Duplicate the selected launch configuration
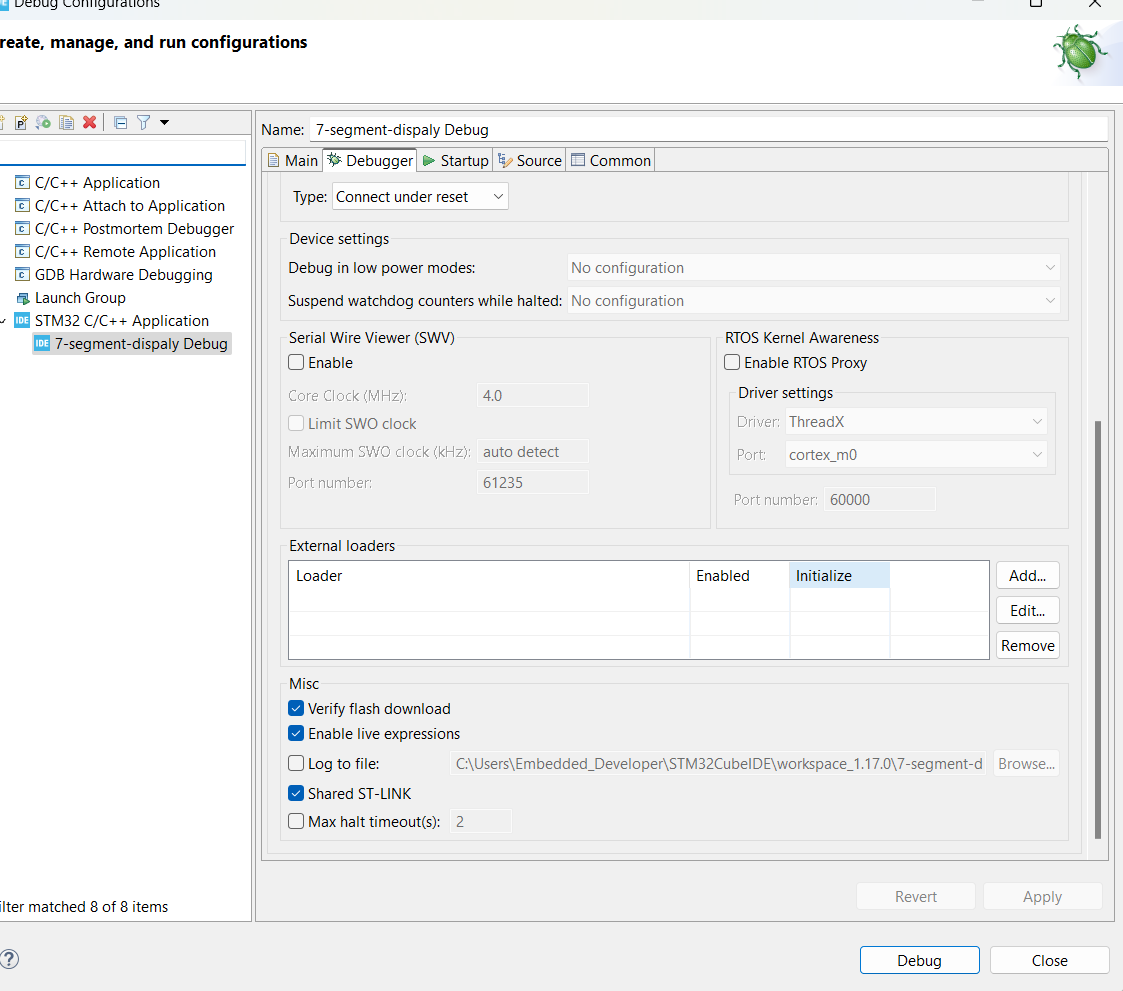 [66, 122]
